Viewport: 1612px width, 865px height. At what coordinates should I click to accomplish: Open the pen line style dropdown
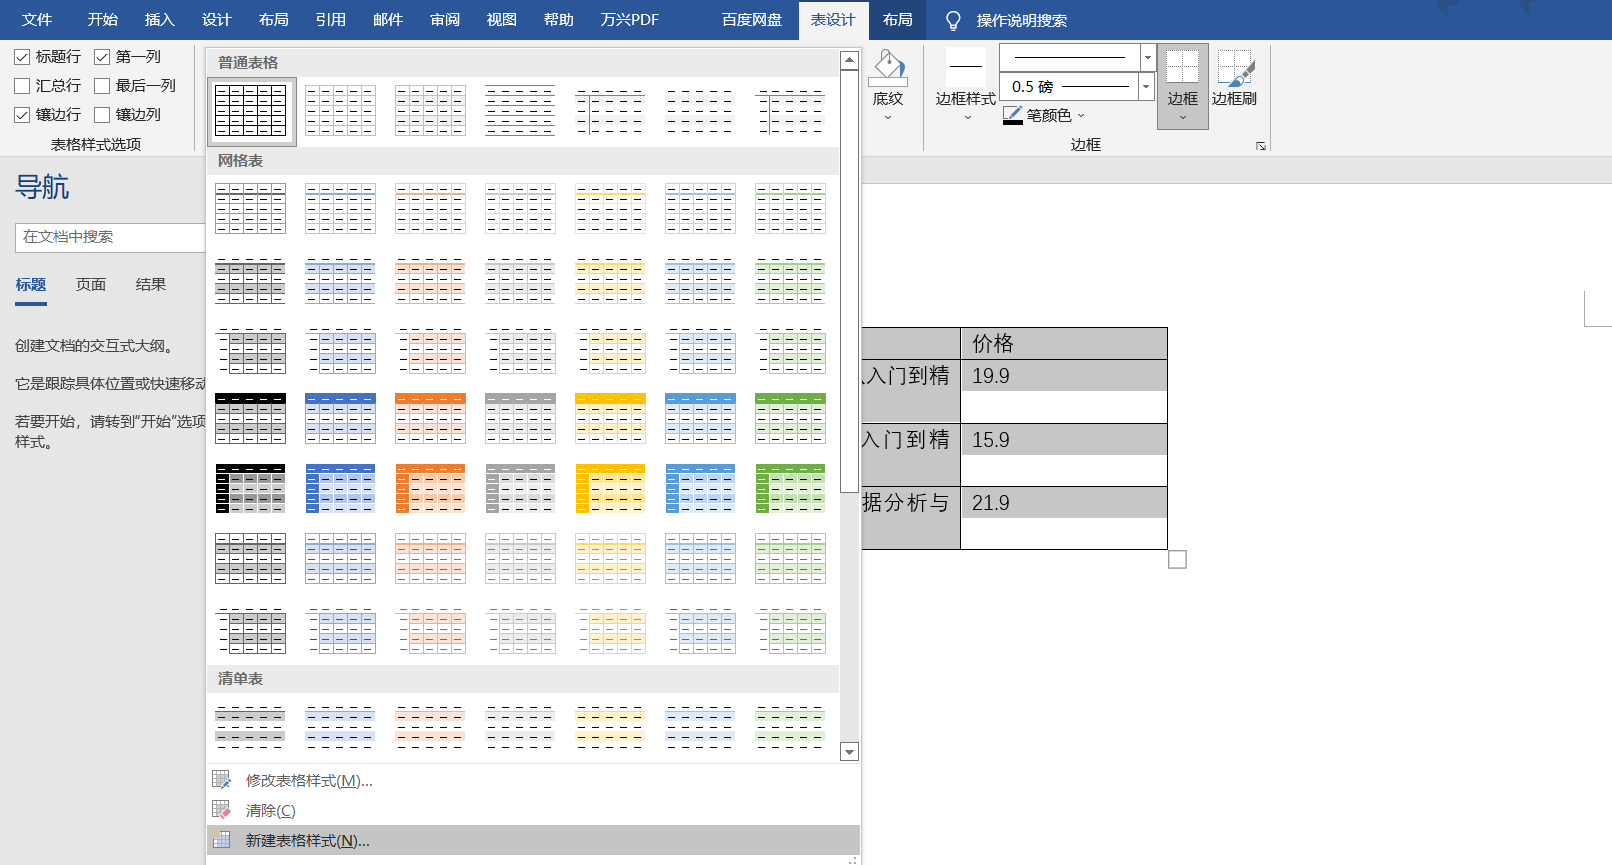[1148, 58]
